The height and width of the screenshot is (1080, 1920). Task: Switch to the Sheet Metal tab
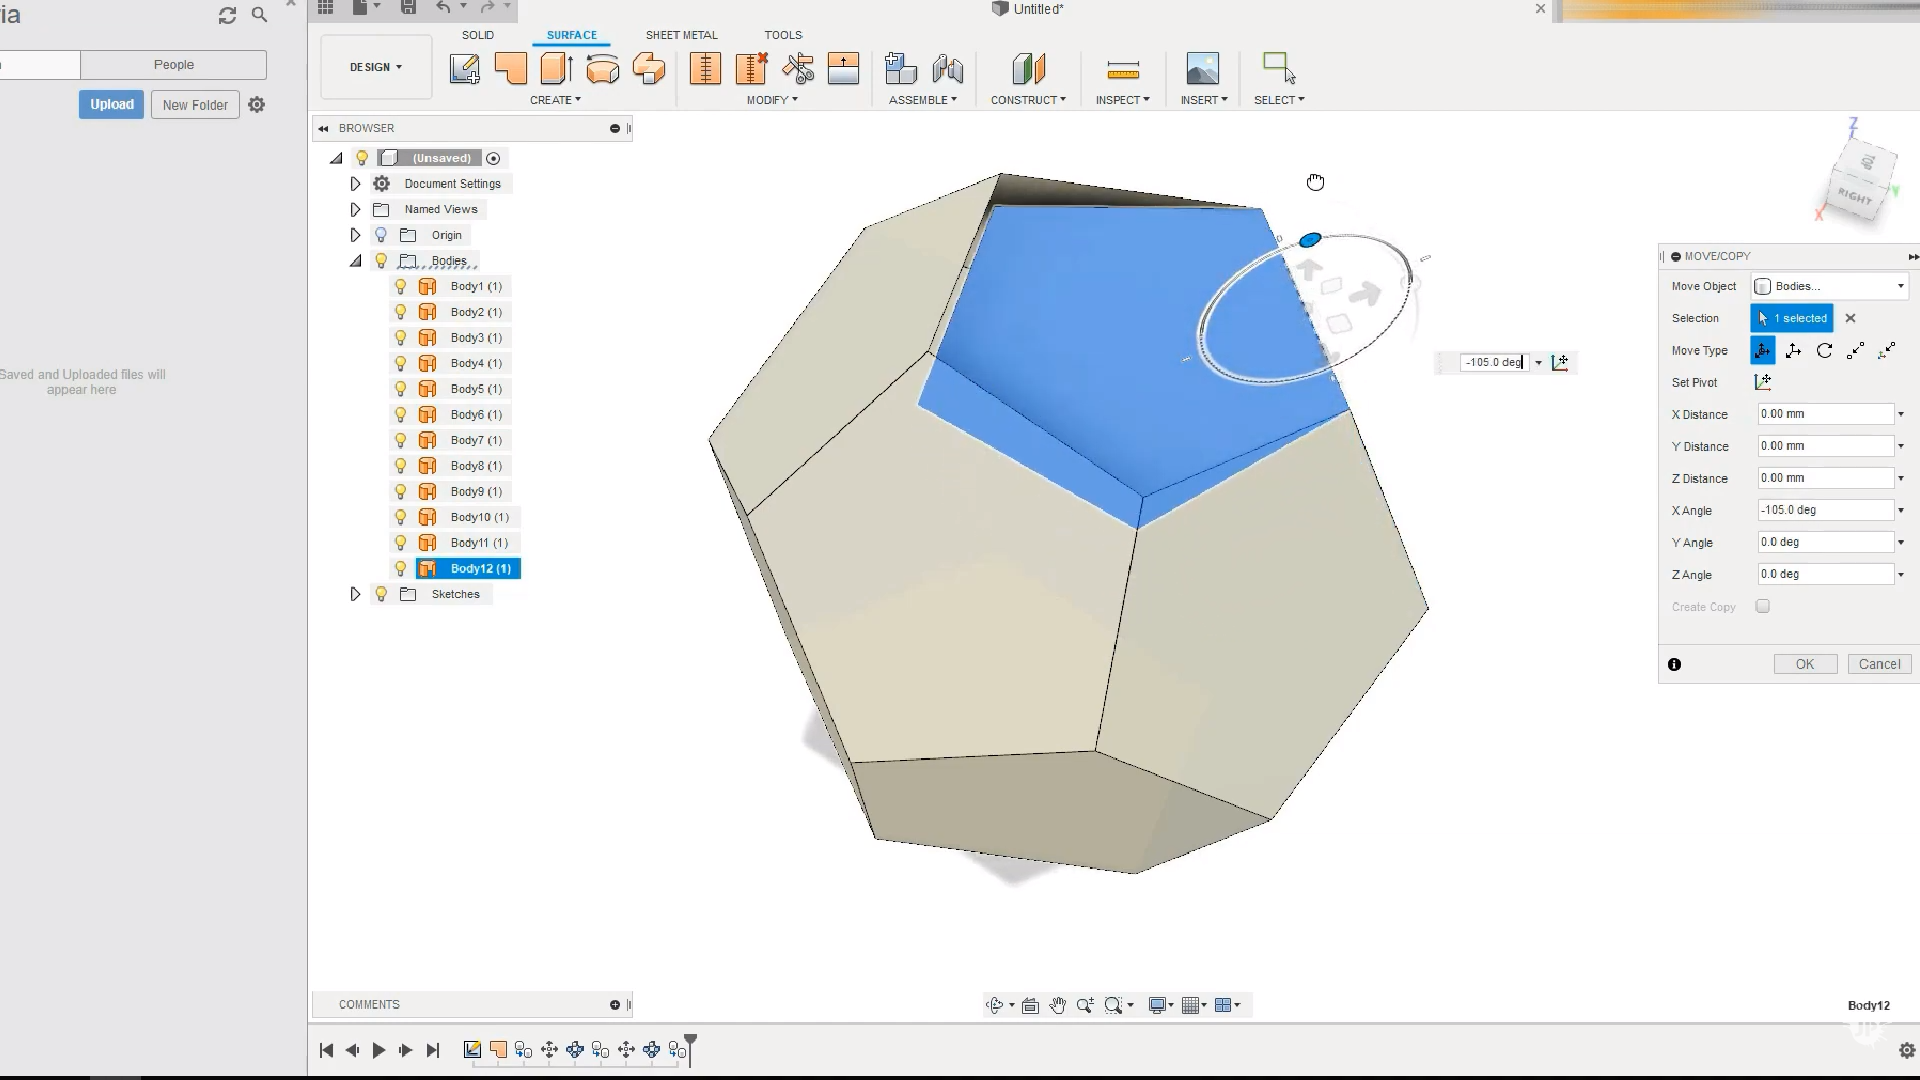[681, 35]
